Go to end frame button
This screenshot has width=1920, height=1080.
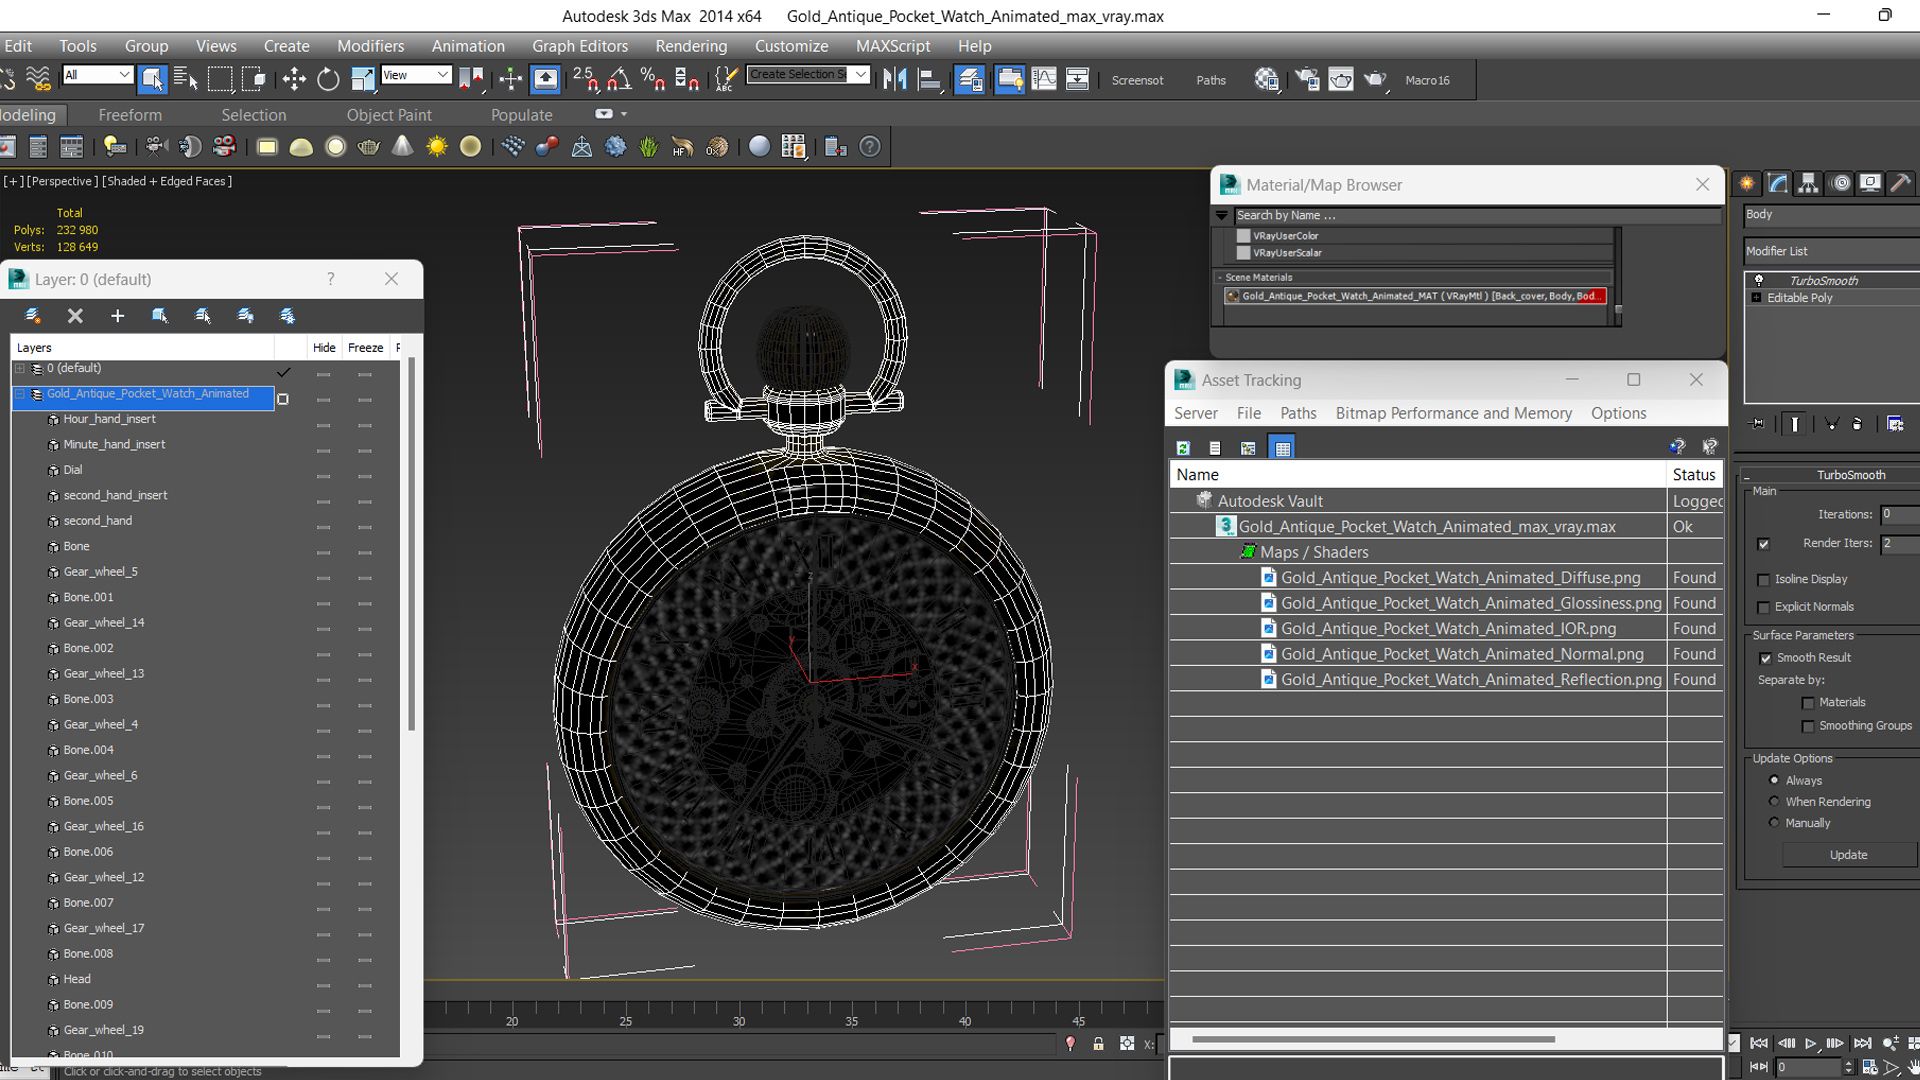(1862, 1043)
